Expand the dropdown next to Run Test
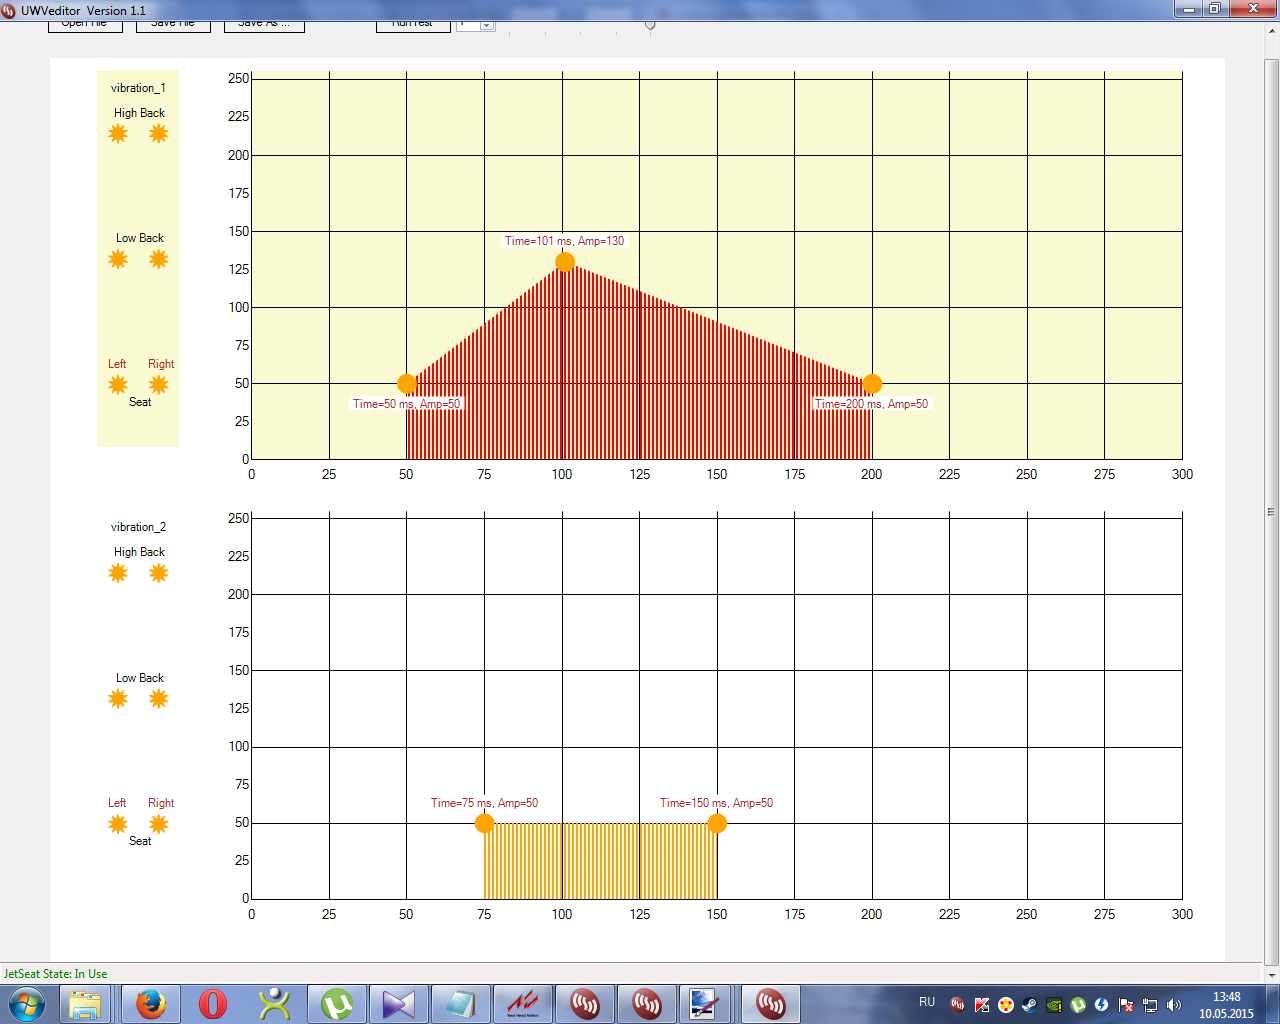The height and width of the screenshot is (1024, 1280). tap(487, 25)
